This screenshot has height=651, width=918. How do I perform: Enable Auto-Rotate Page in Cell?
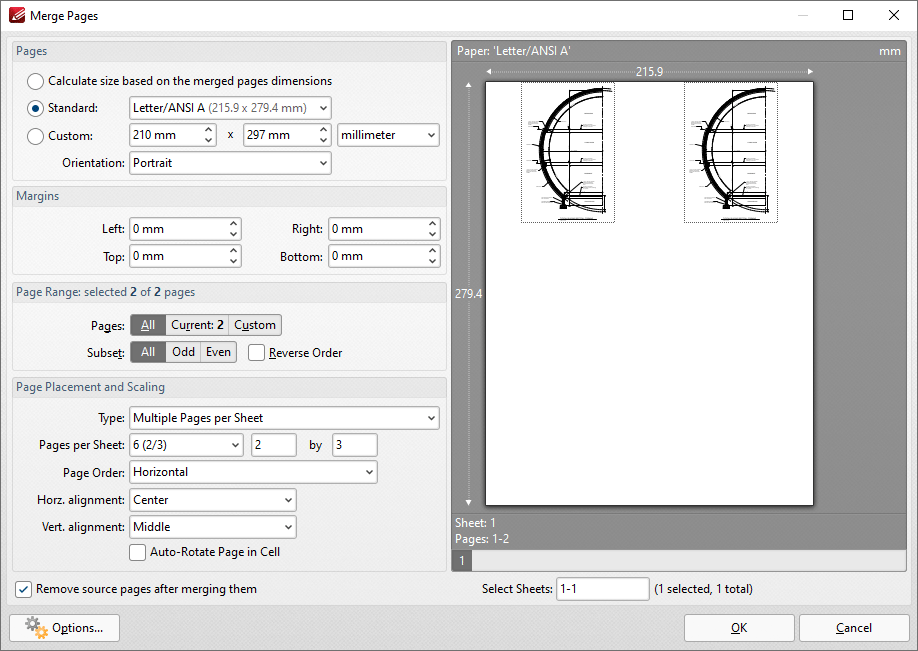pos(138,552)
